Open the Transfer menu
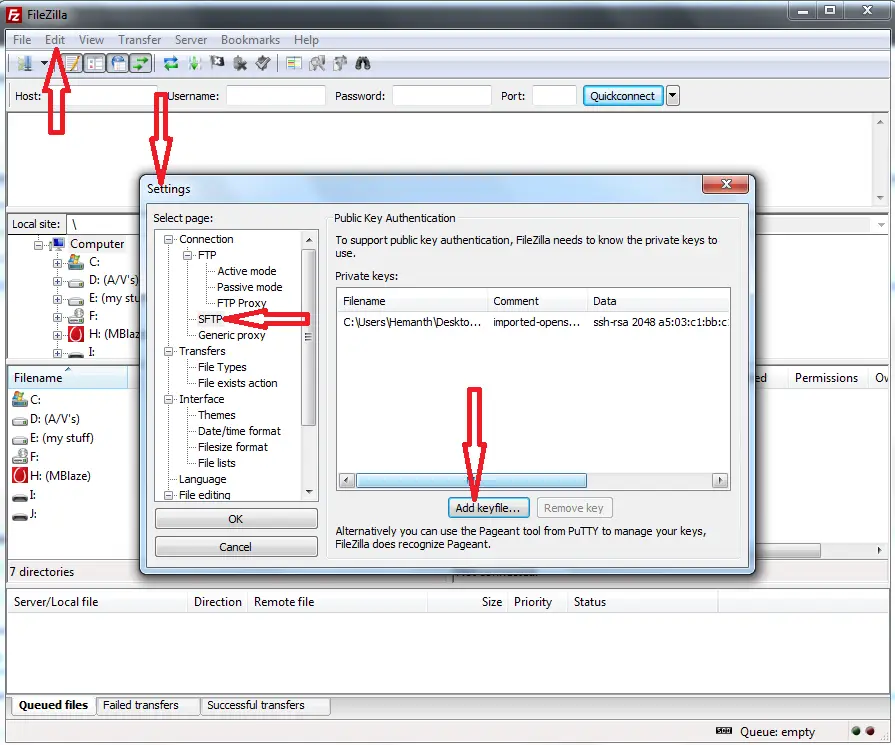The width and height of the screenshot is (895, 745). coord(139,40)
